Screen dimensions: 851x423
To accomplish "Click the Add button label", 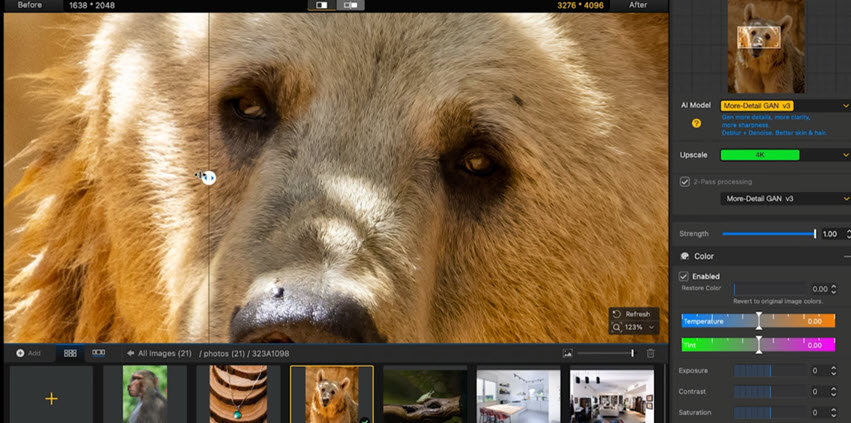I will click(x=34, y=353).
